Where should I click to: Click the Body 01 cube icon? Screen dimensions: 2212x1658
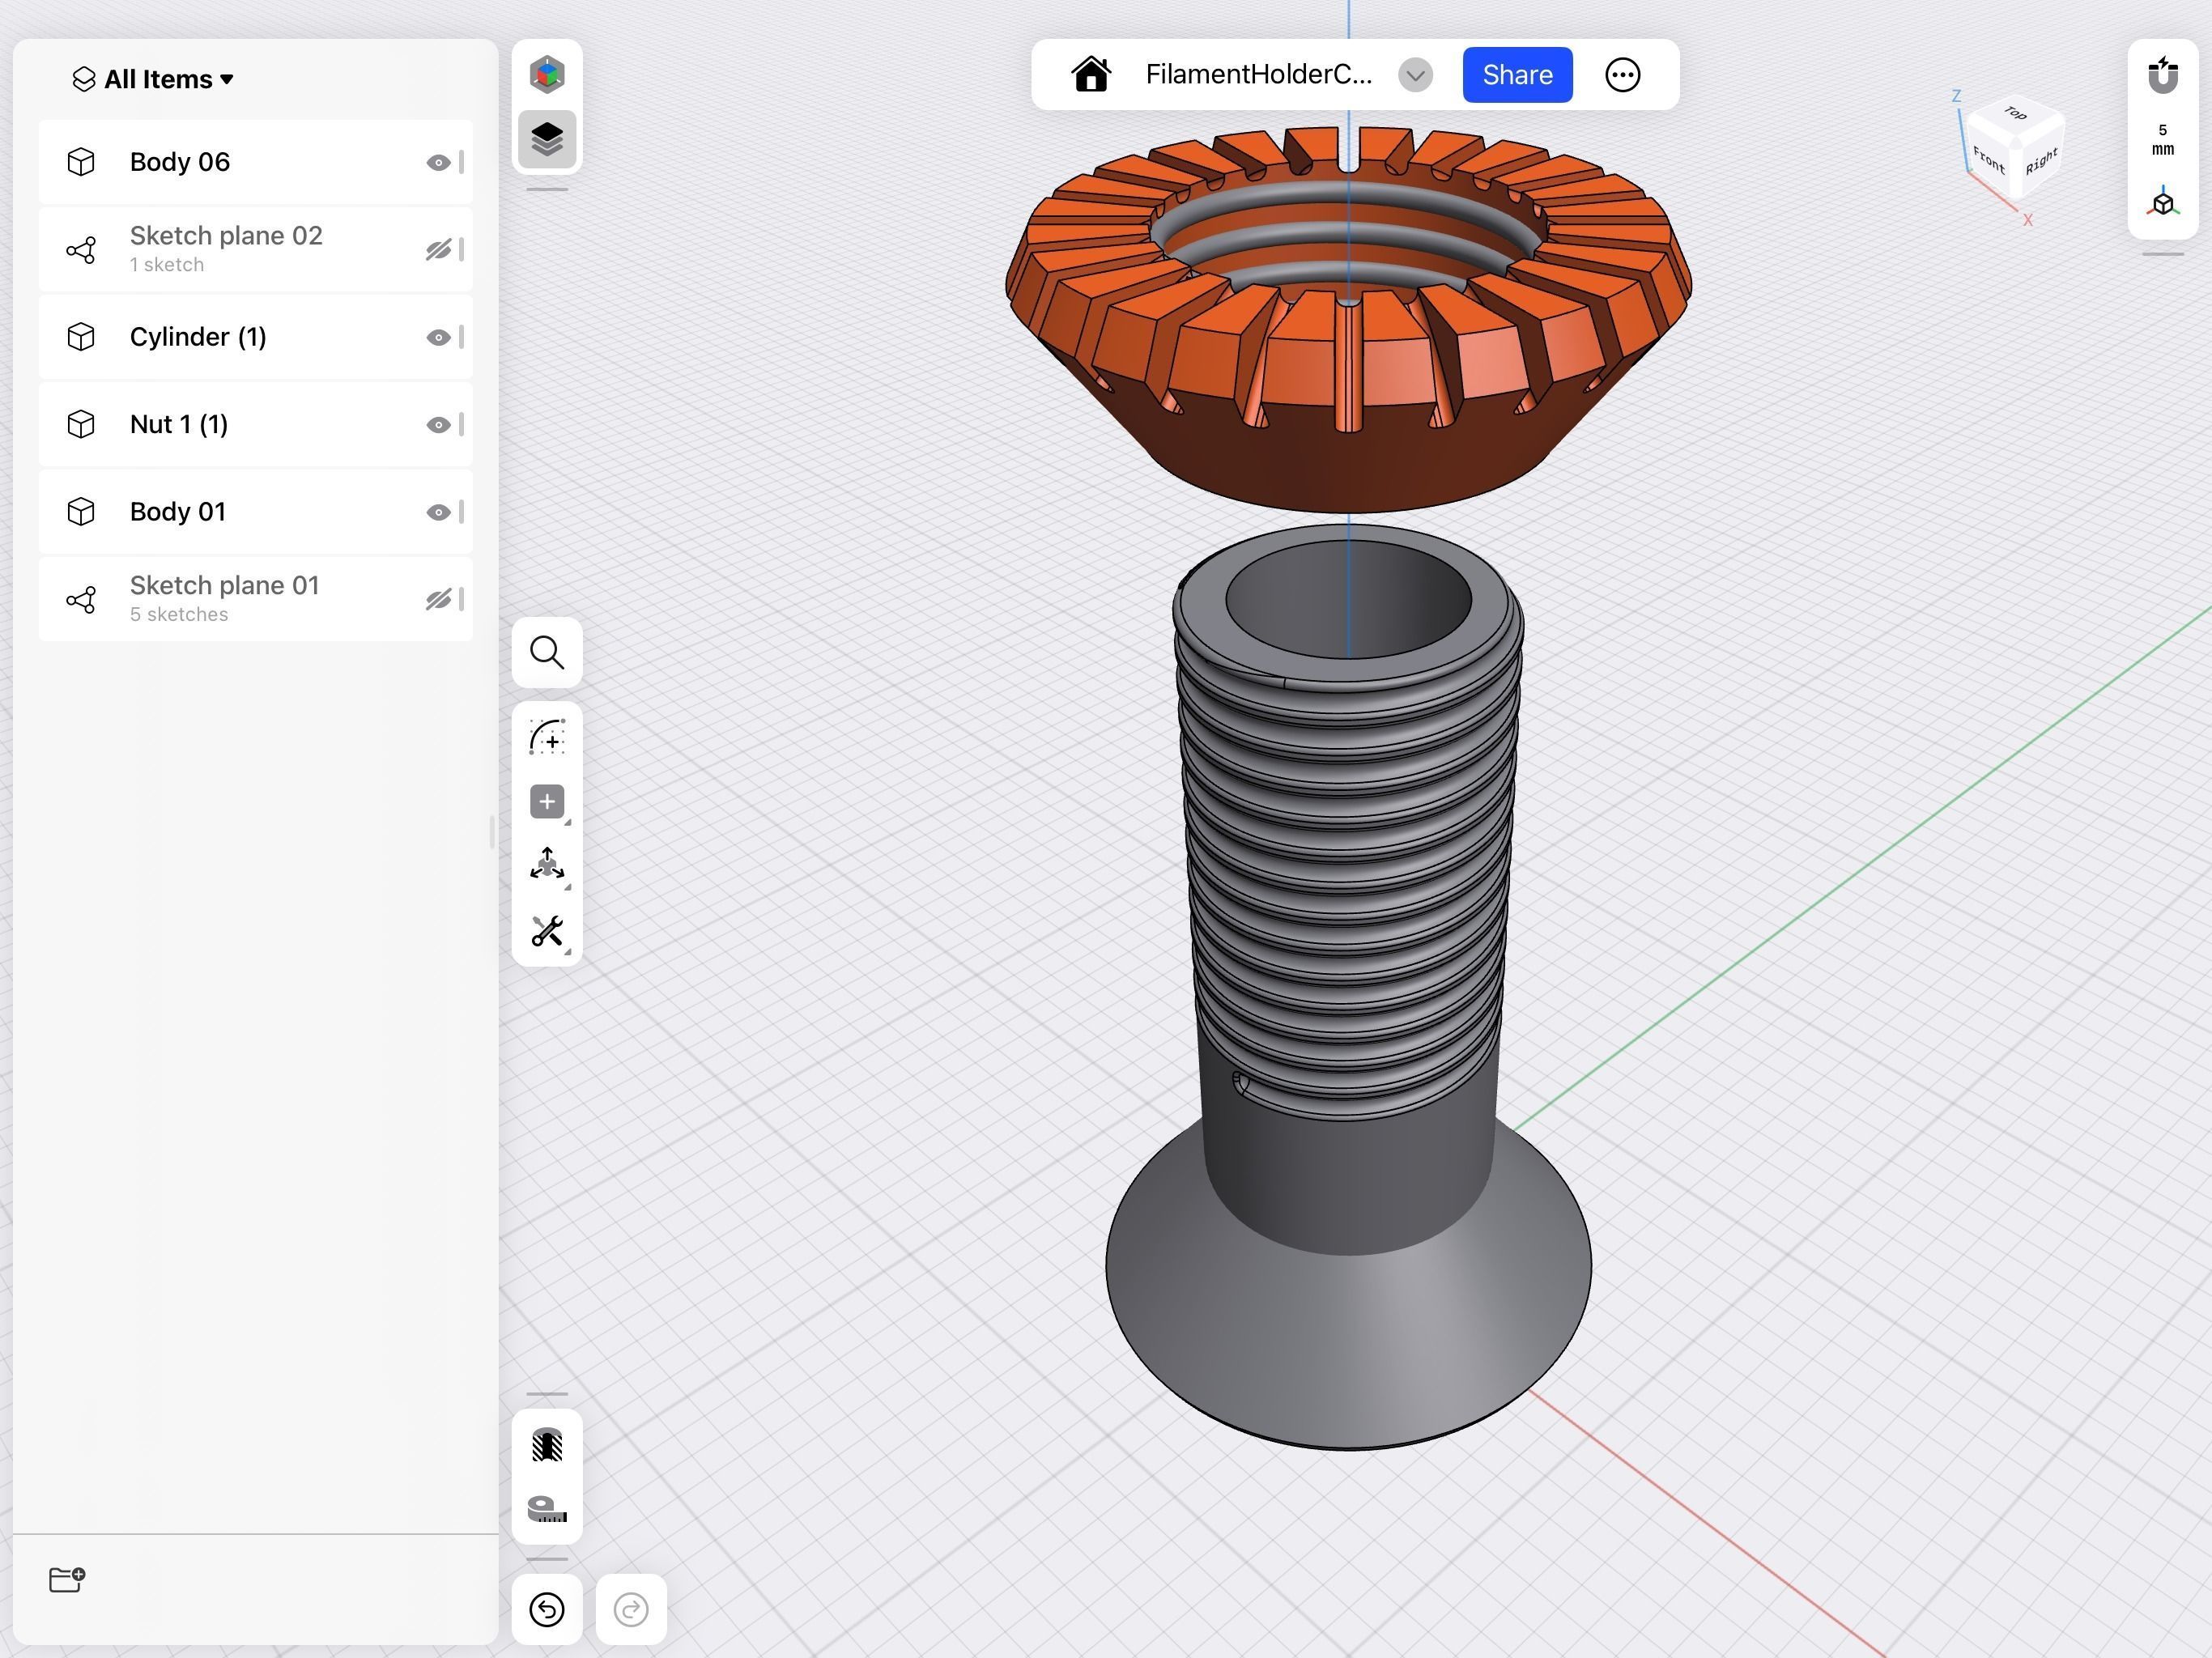(81, 512)
